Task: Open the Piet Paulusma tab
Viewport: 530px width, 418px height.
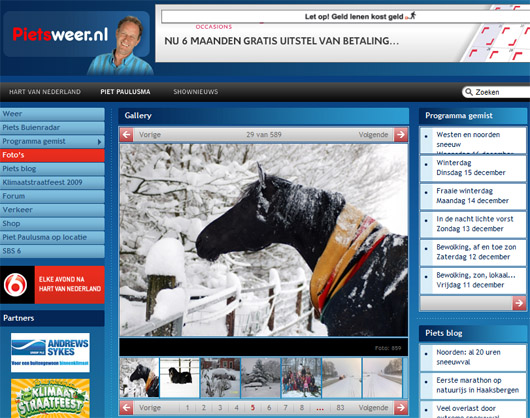Action: coord(125,92)
